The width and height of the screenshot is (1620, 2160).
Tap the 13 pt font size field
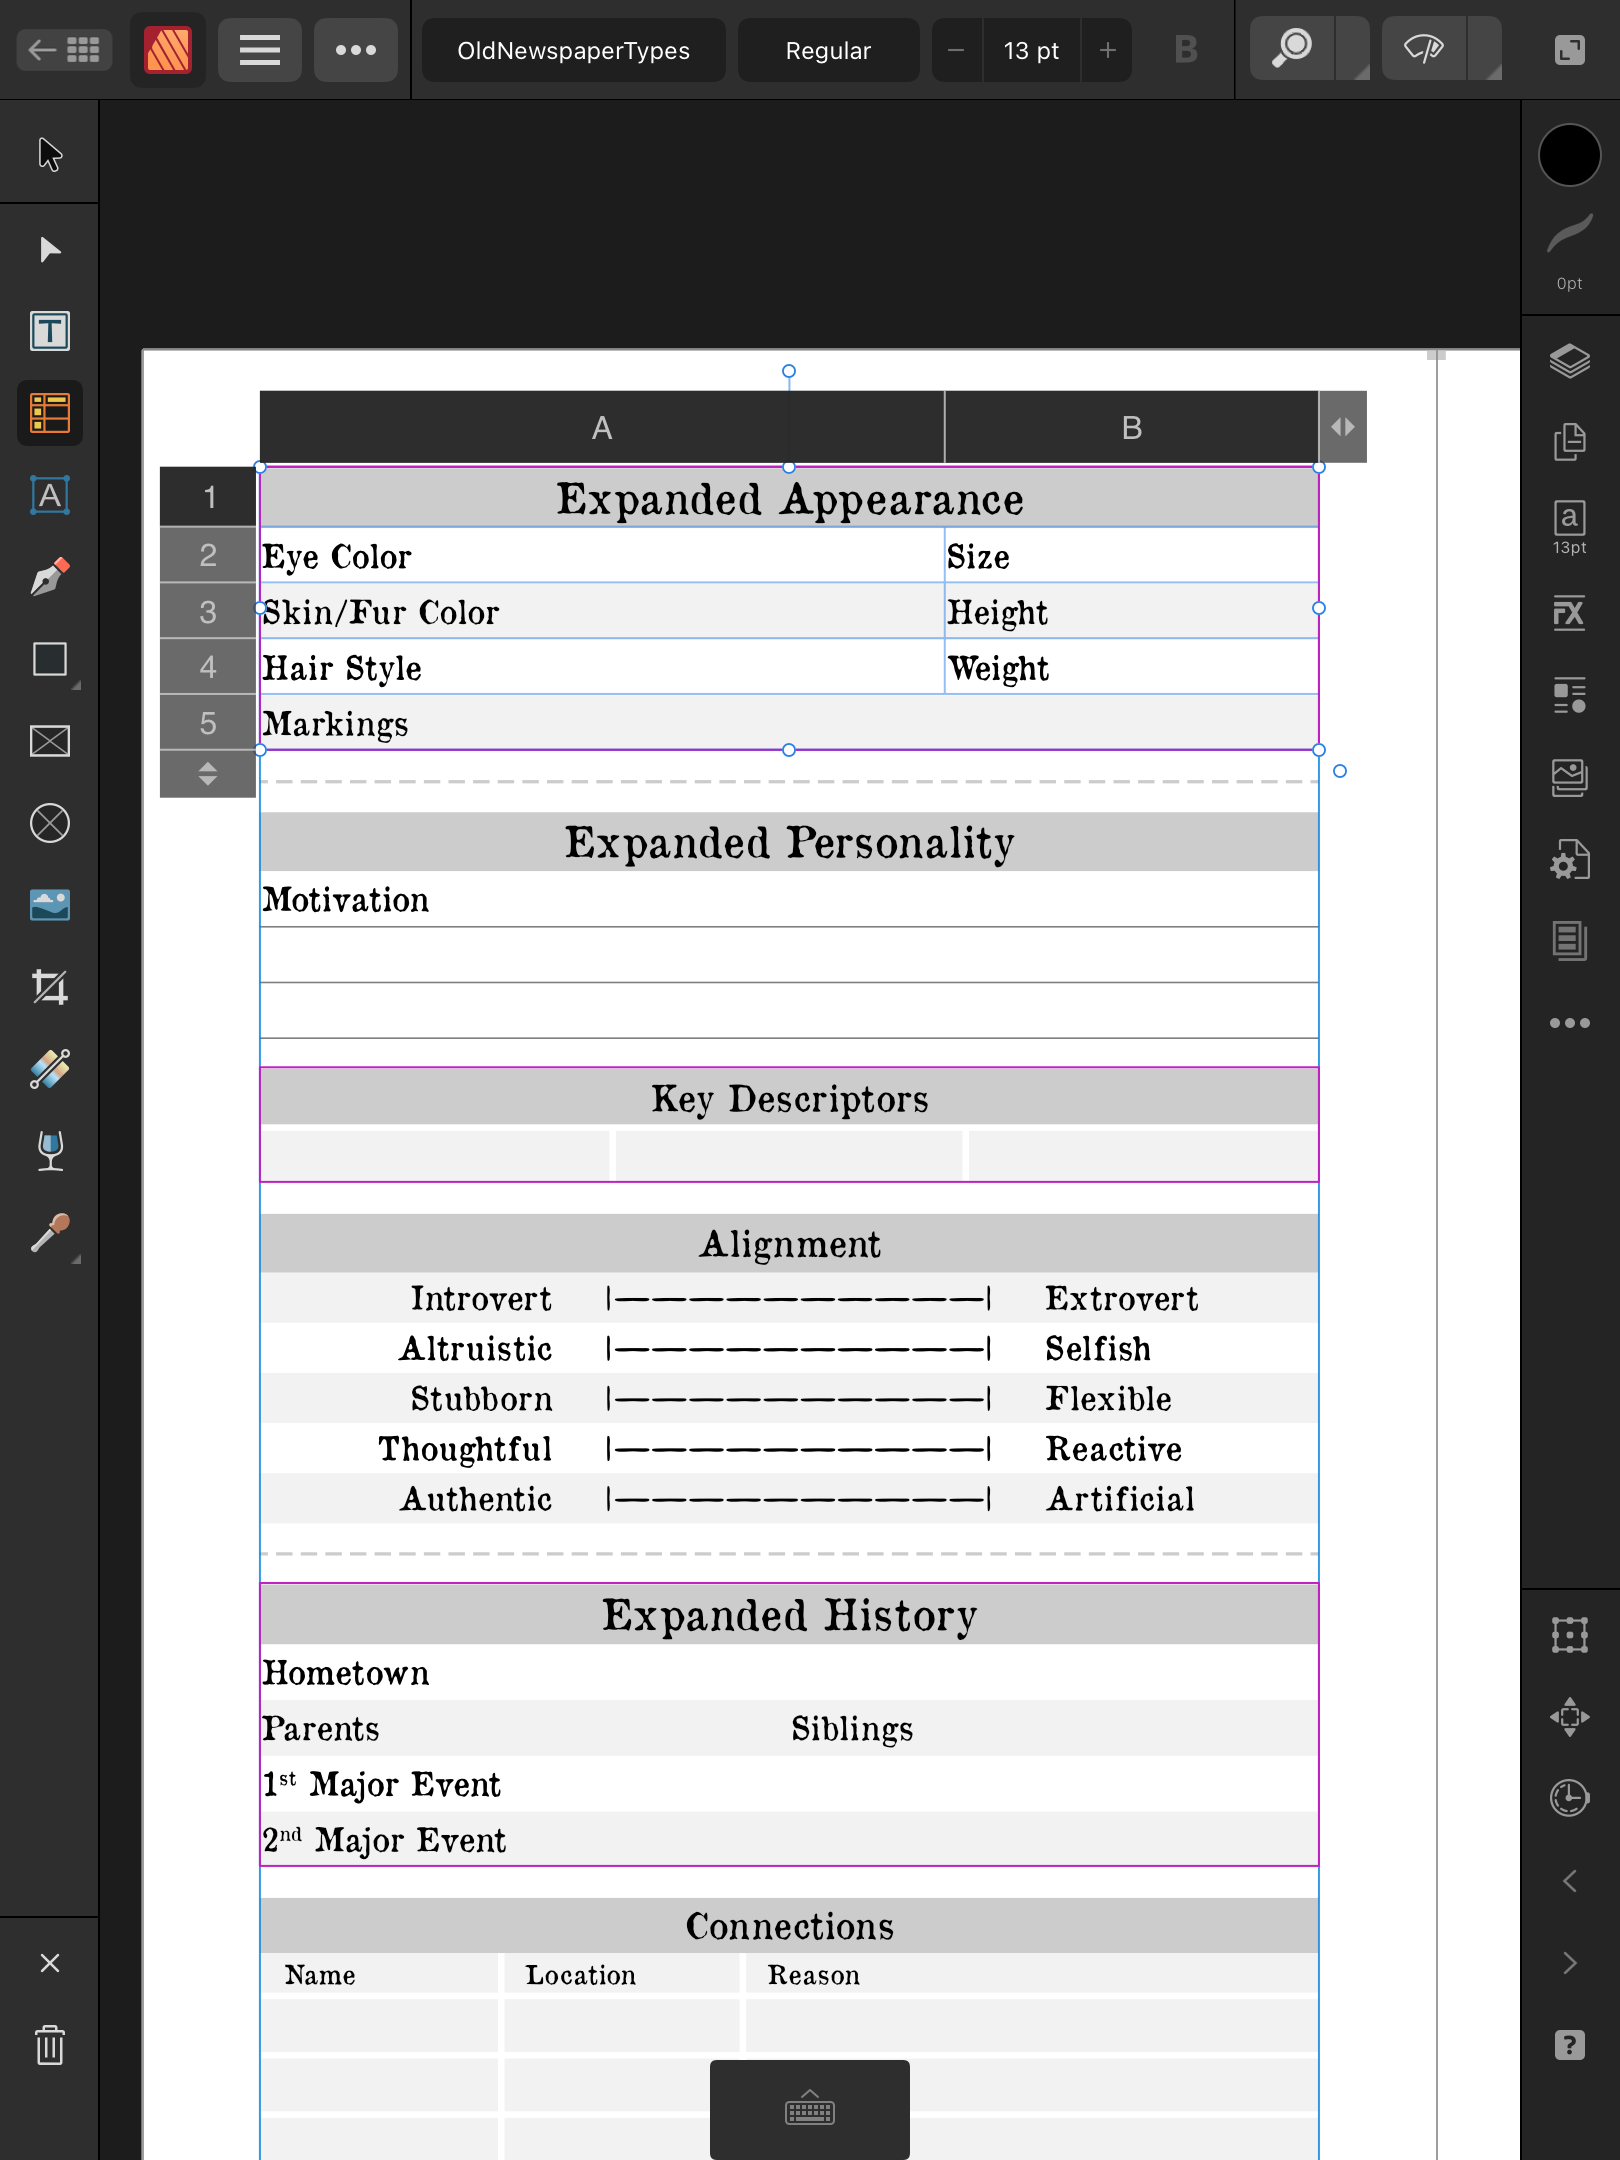coord(1031,50)
